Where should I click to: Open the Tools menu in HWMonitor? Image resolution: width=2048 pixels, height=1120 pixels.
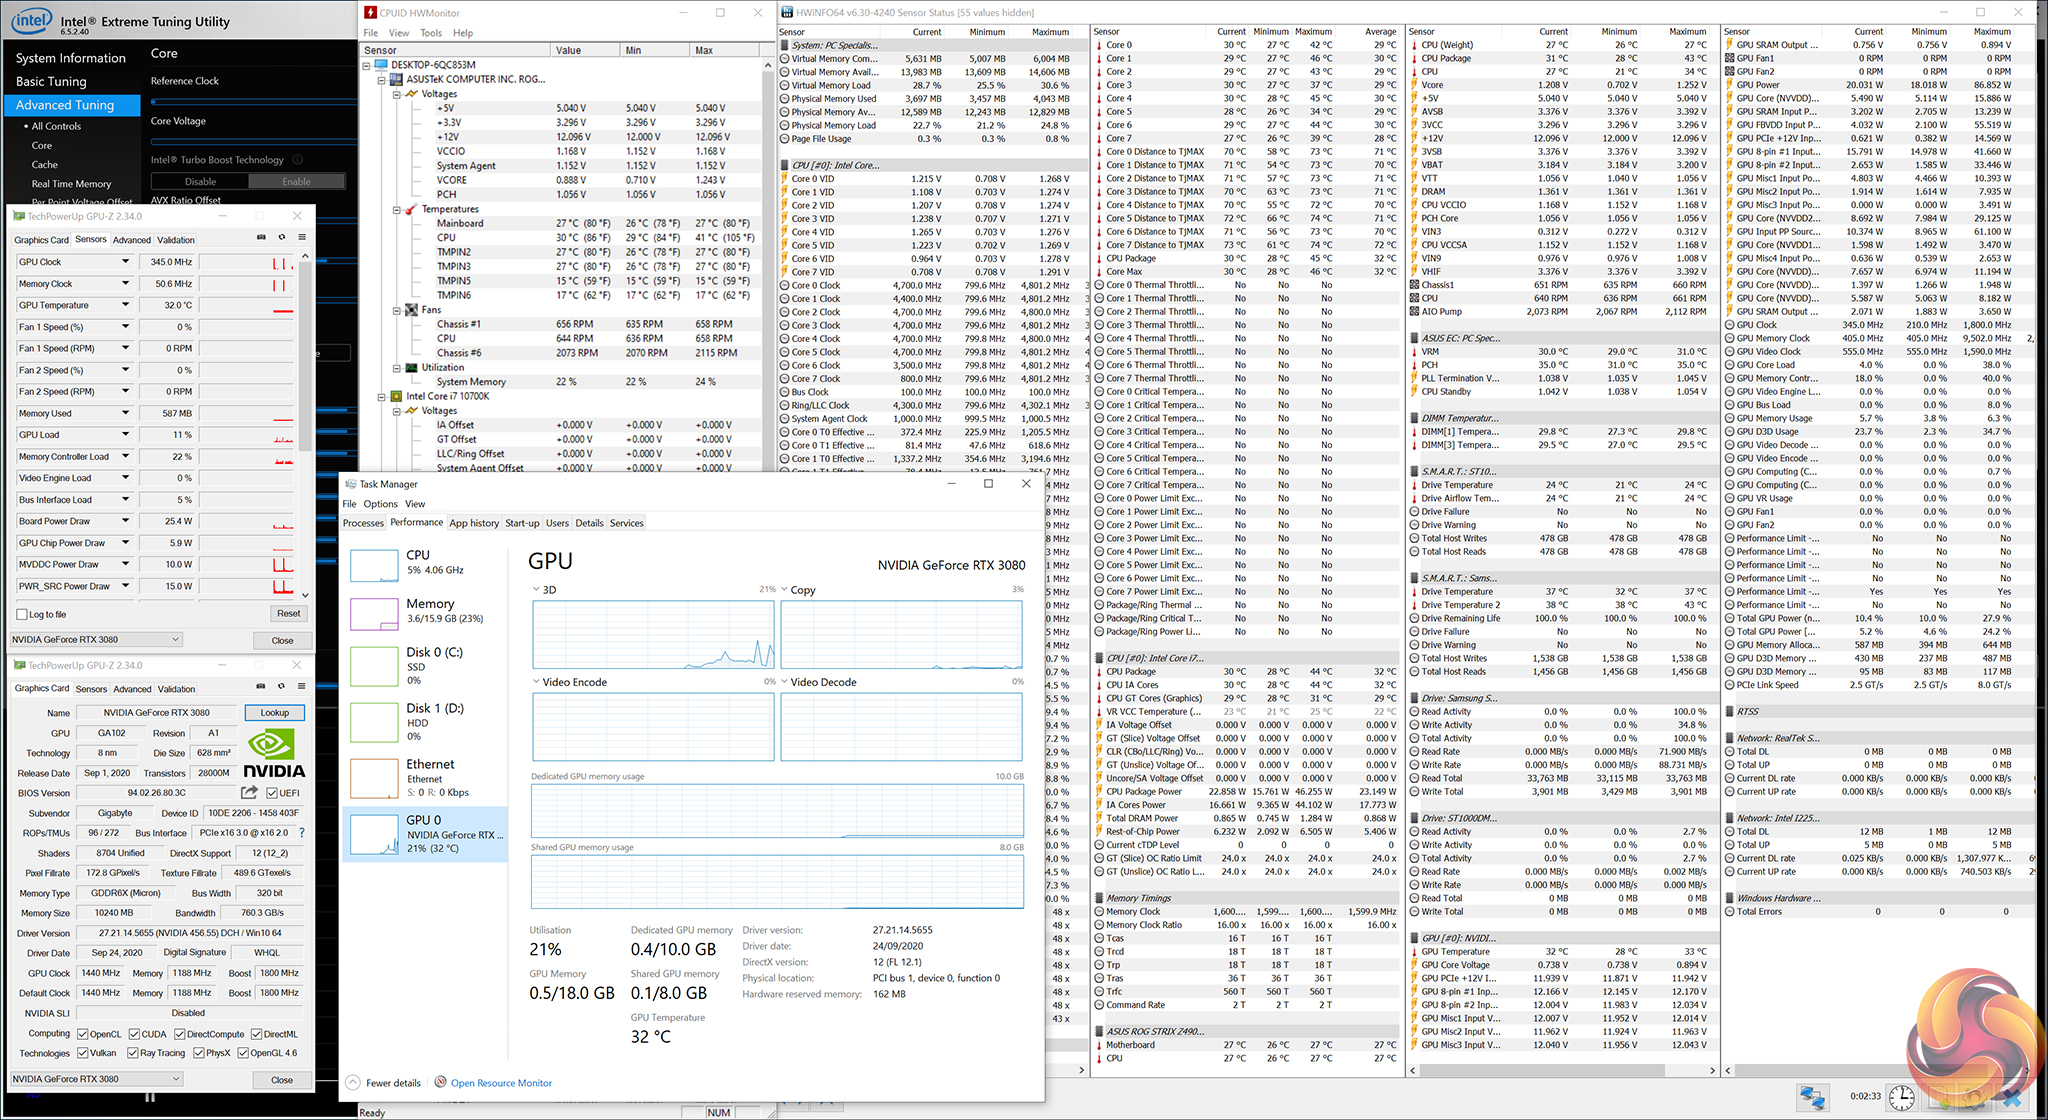click(x=431, y=33)
